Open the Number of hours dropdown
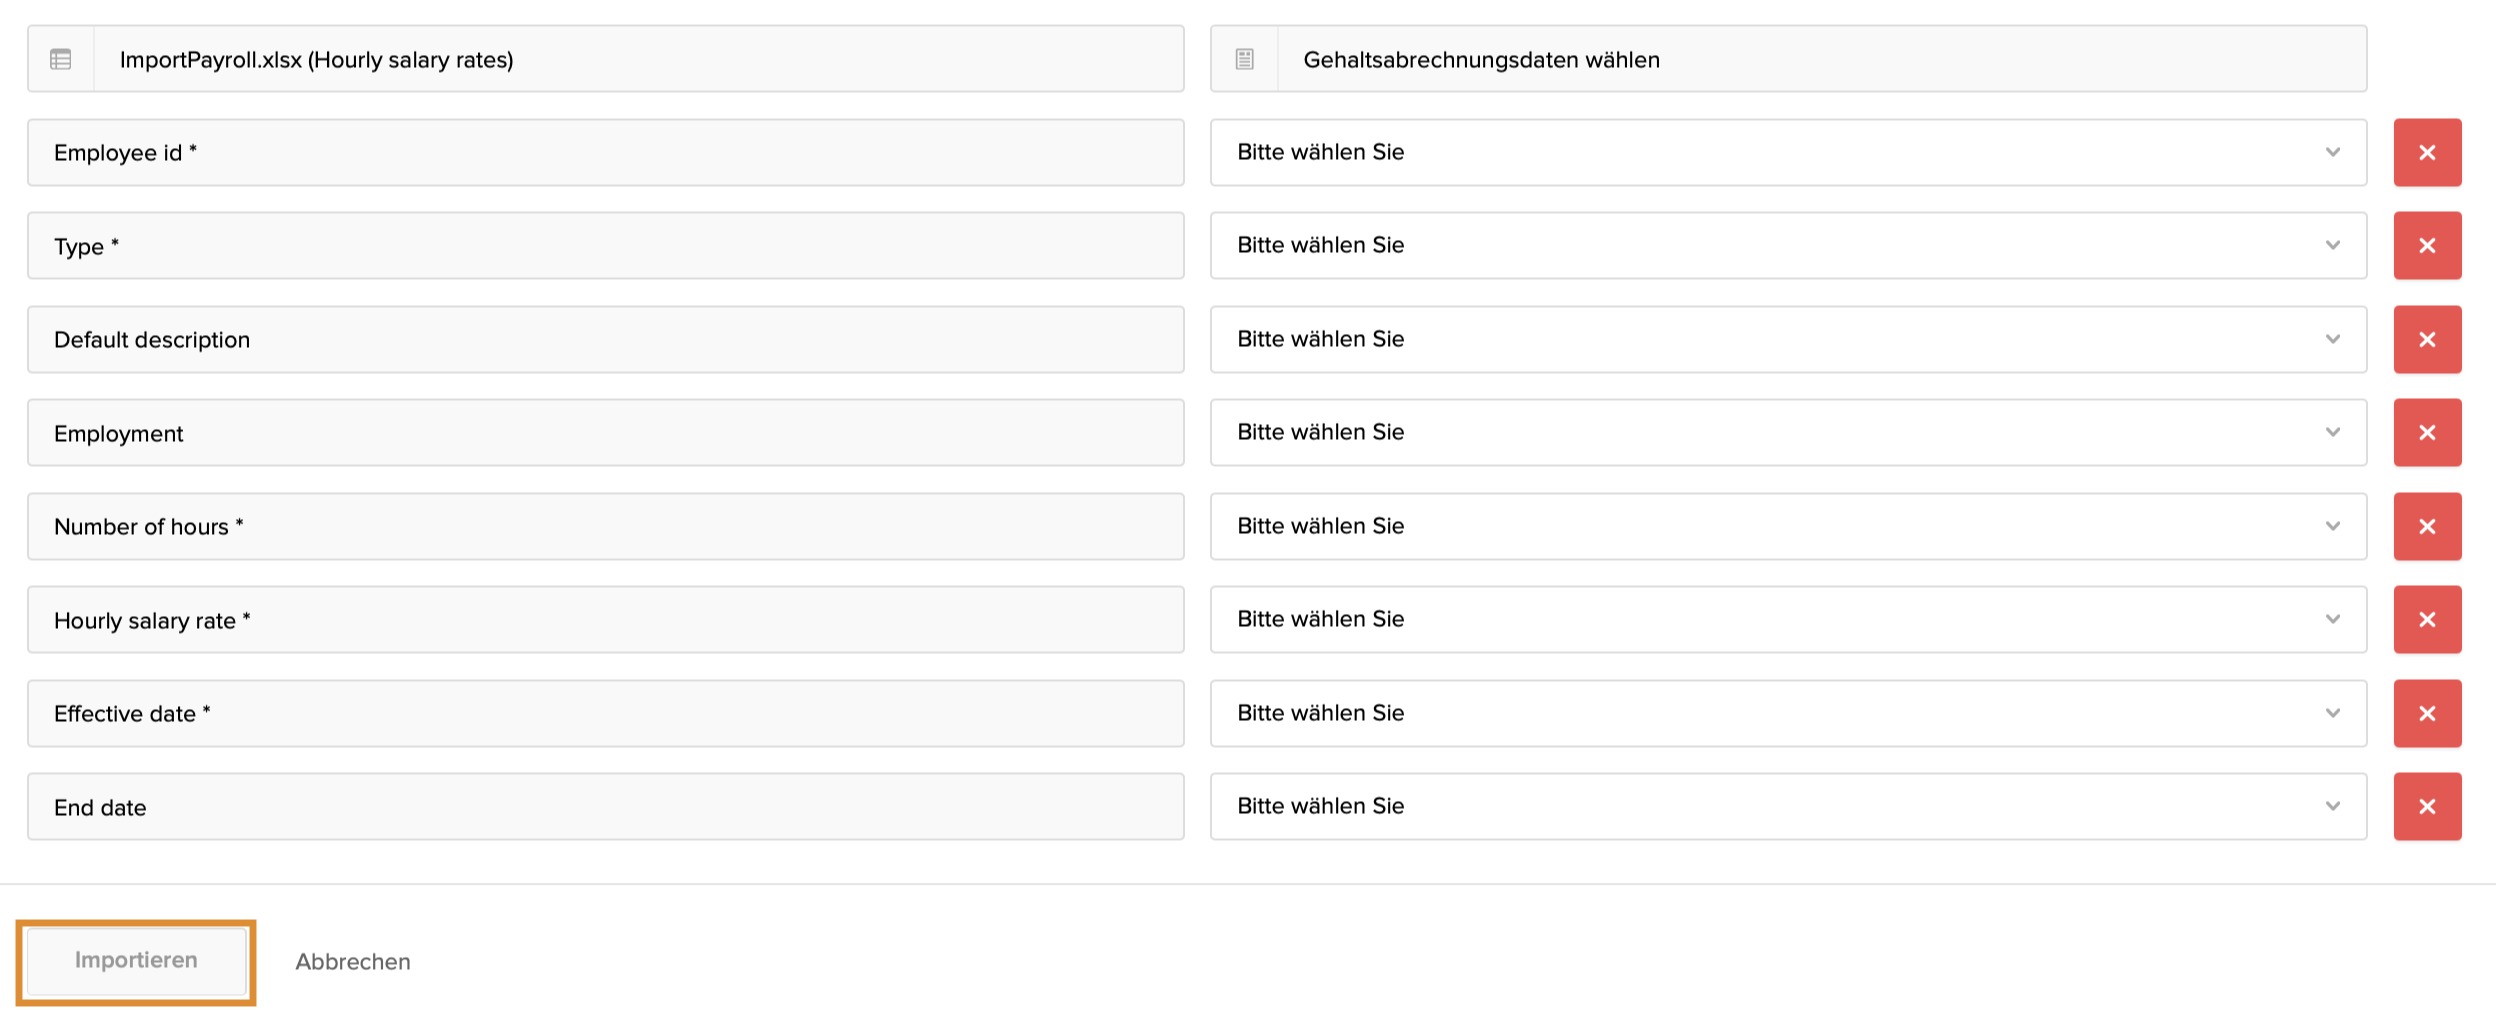The height and width of the screenshot is (1022, 2504). tap(1787, 527)
